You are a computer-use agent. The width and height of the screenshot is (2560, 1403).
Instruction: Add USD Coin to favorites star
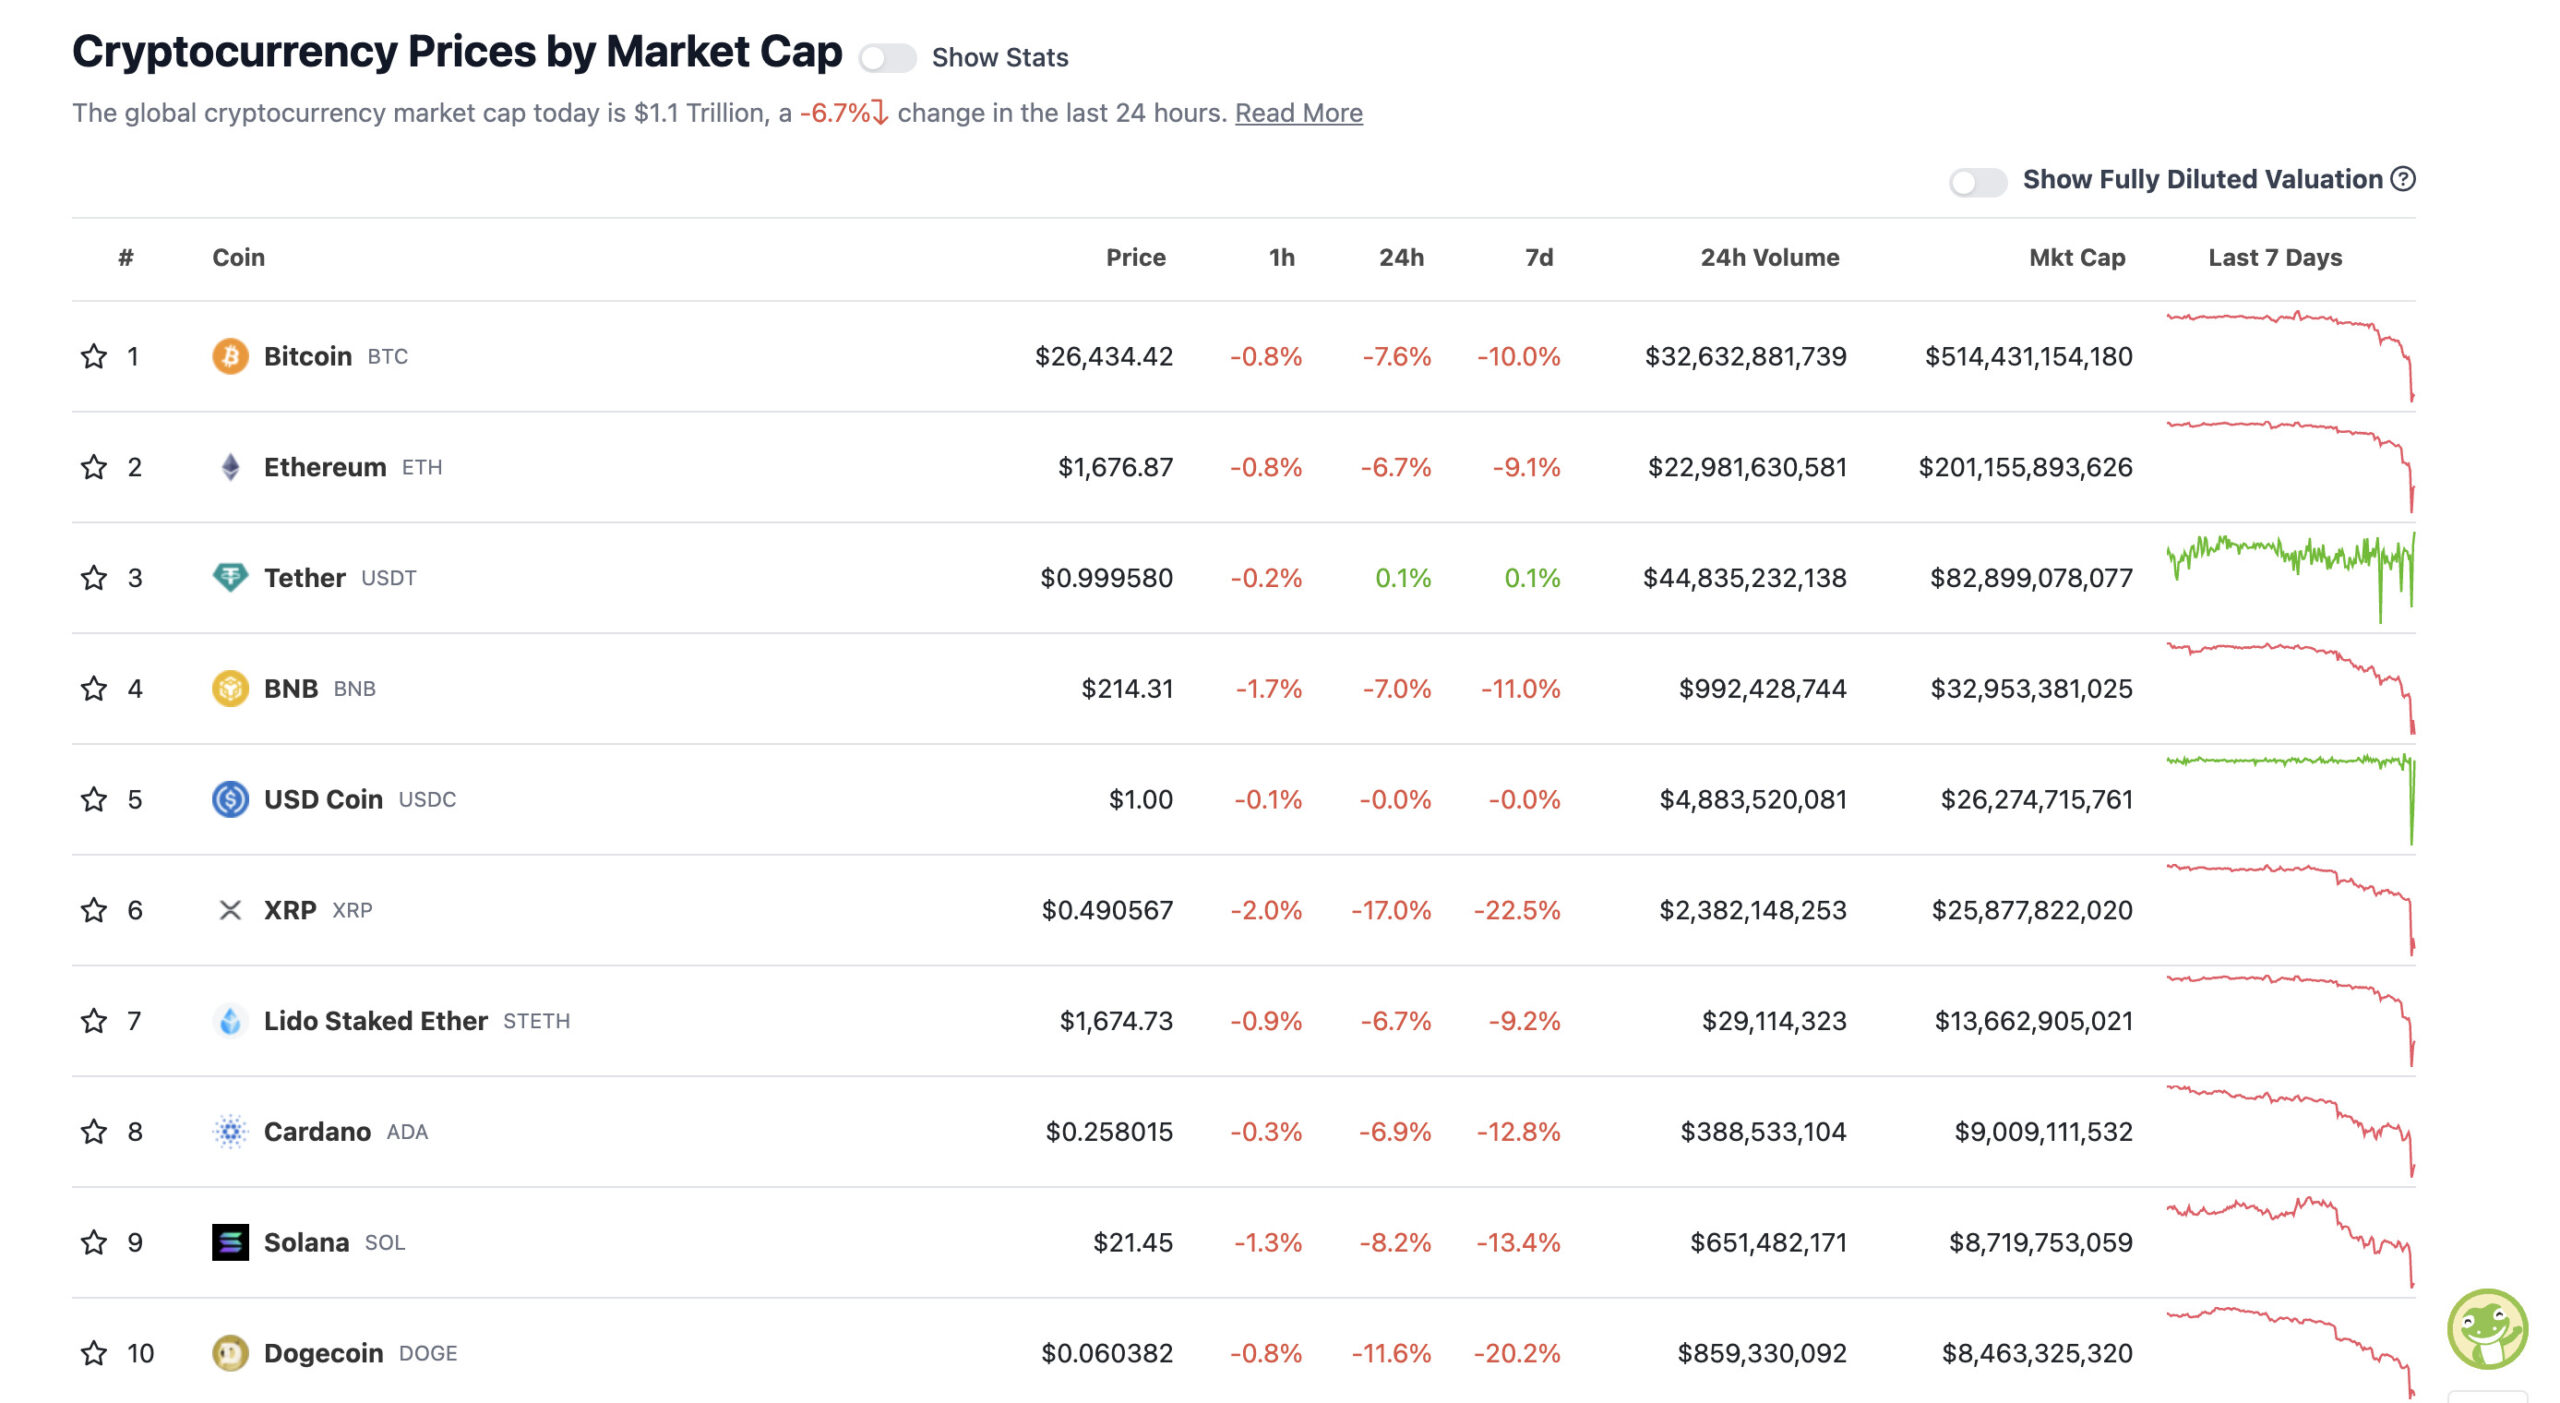(94, 800)
